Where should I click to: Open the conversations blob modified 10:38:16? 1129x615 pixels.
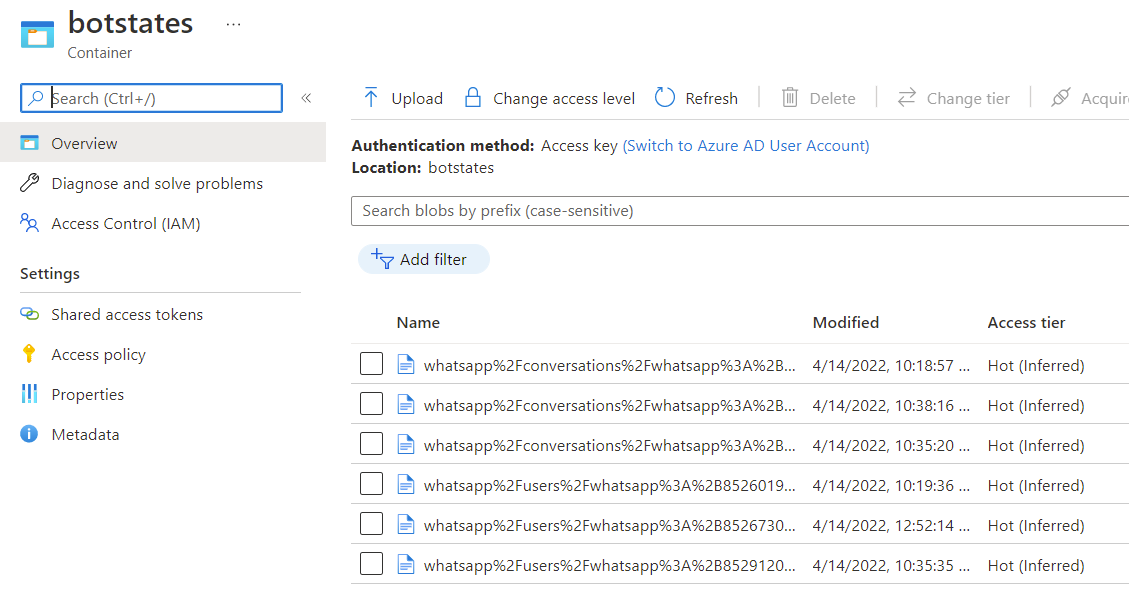click(610, 405)
